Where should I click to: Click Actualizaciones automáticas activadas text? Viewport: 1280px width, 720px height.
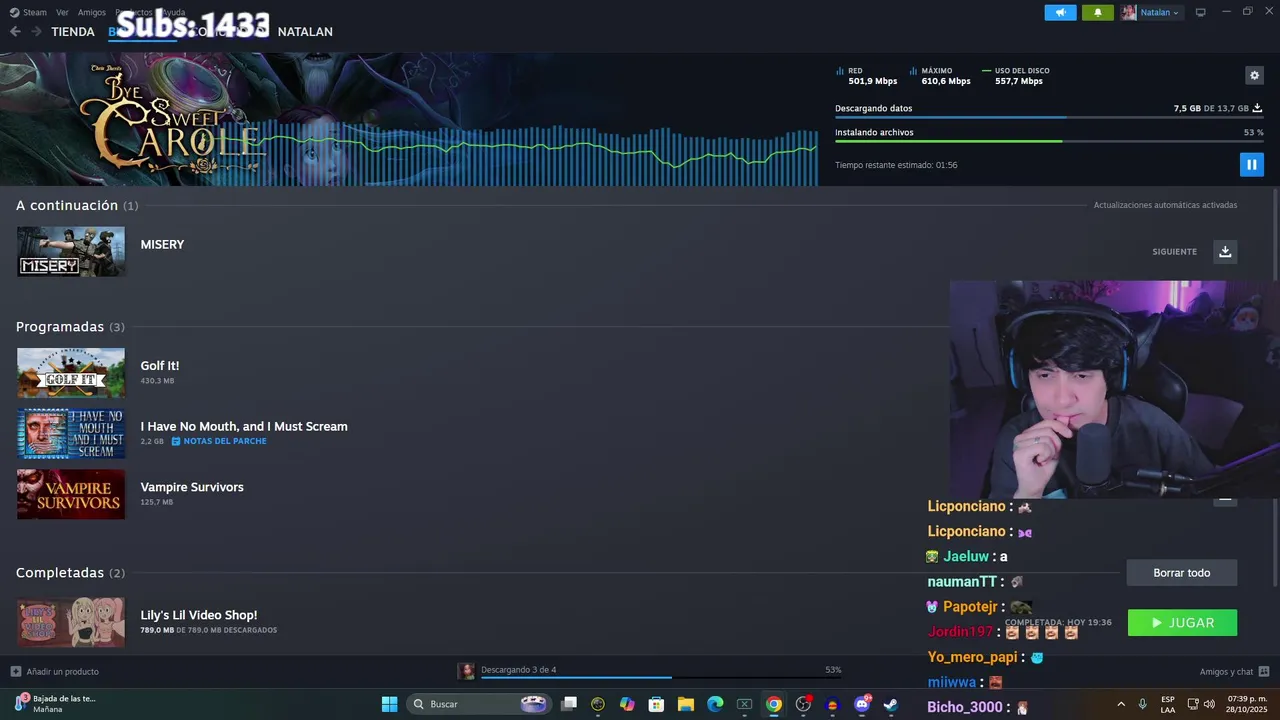tap(1165, 205)
